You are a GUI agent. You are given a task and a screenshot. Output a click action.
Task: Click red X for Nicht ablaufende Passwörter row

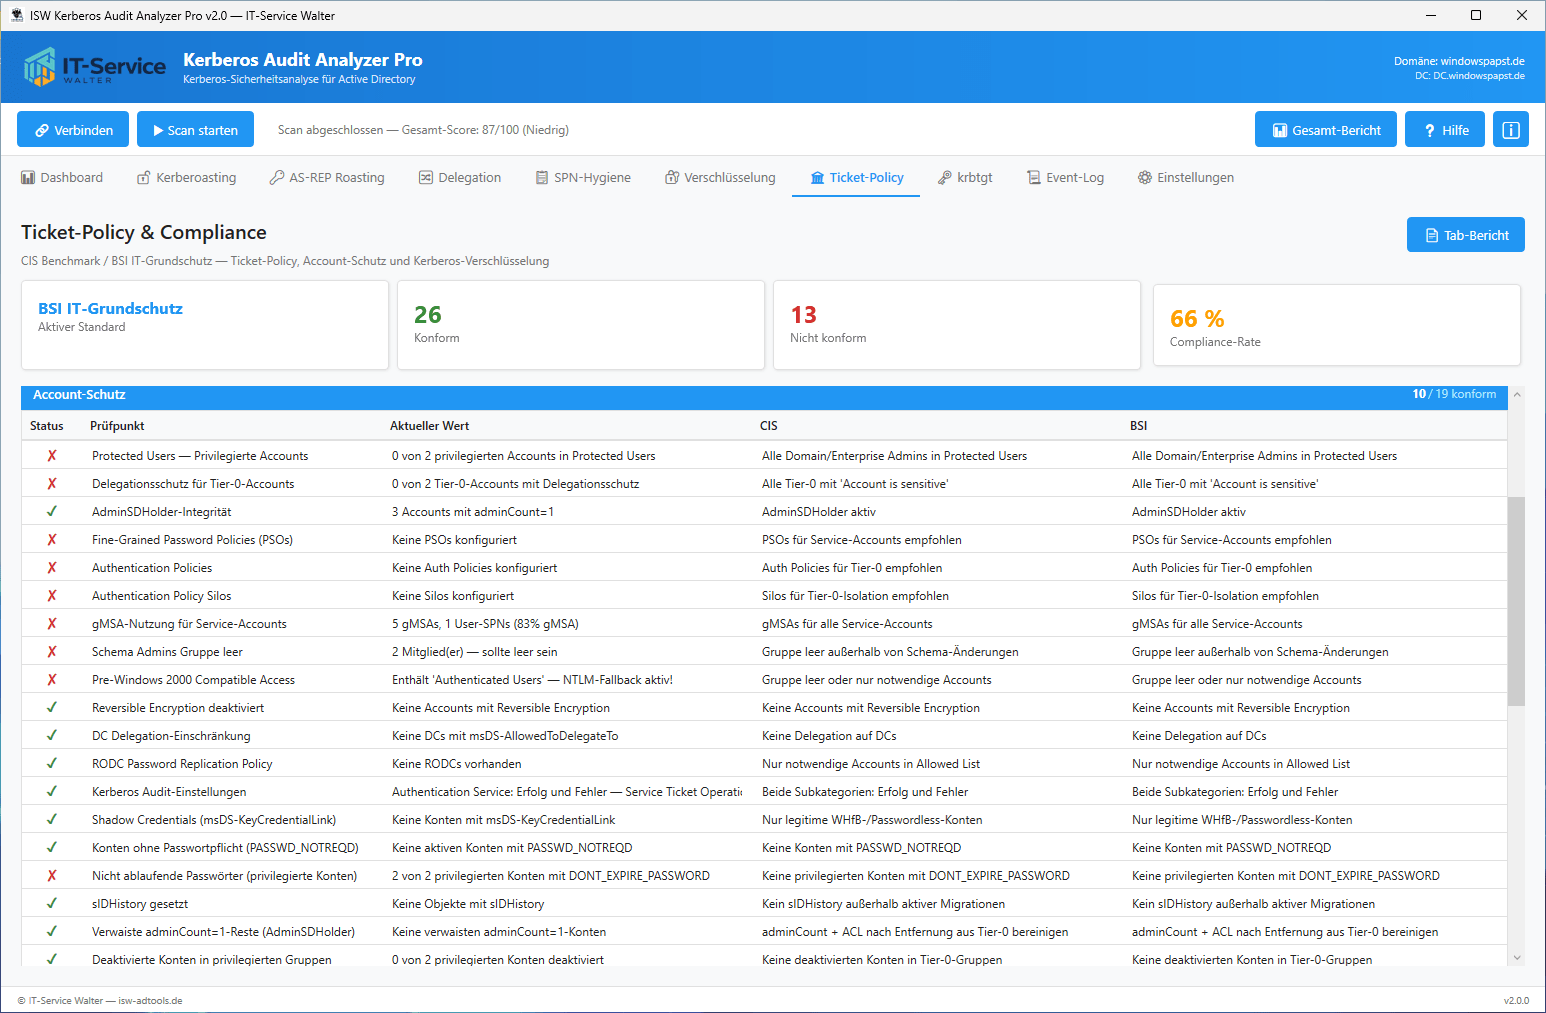[x=52, y=876]
